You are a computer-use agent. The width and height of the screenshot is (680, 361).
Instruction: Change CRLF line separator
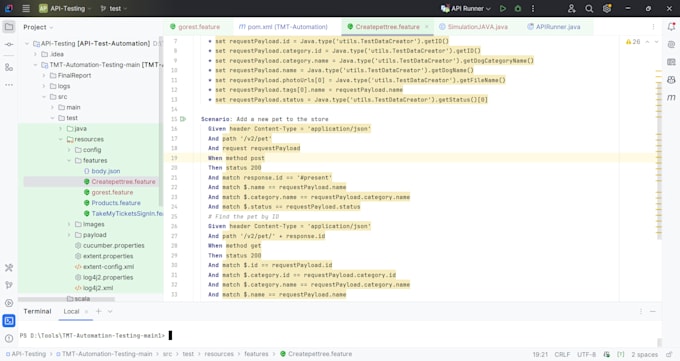pos(562,354)
